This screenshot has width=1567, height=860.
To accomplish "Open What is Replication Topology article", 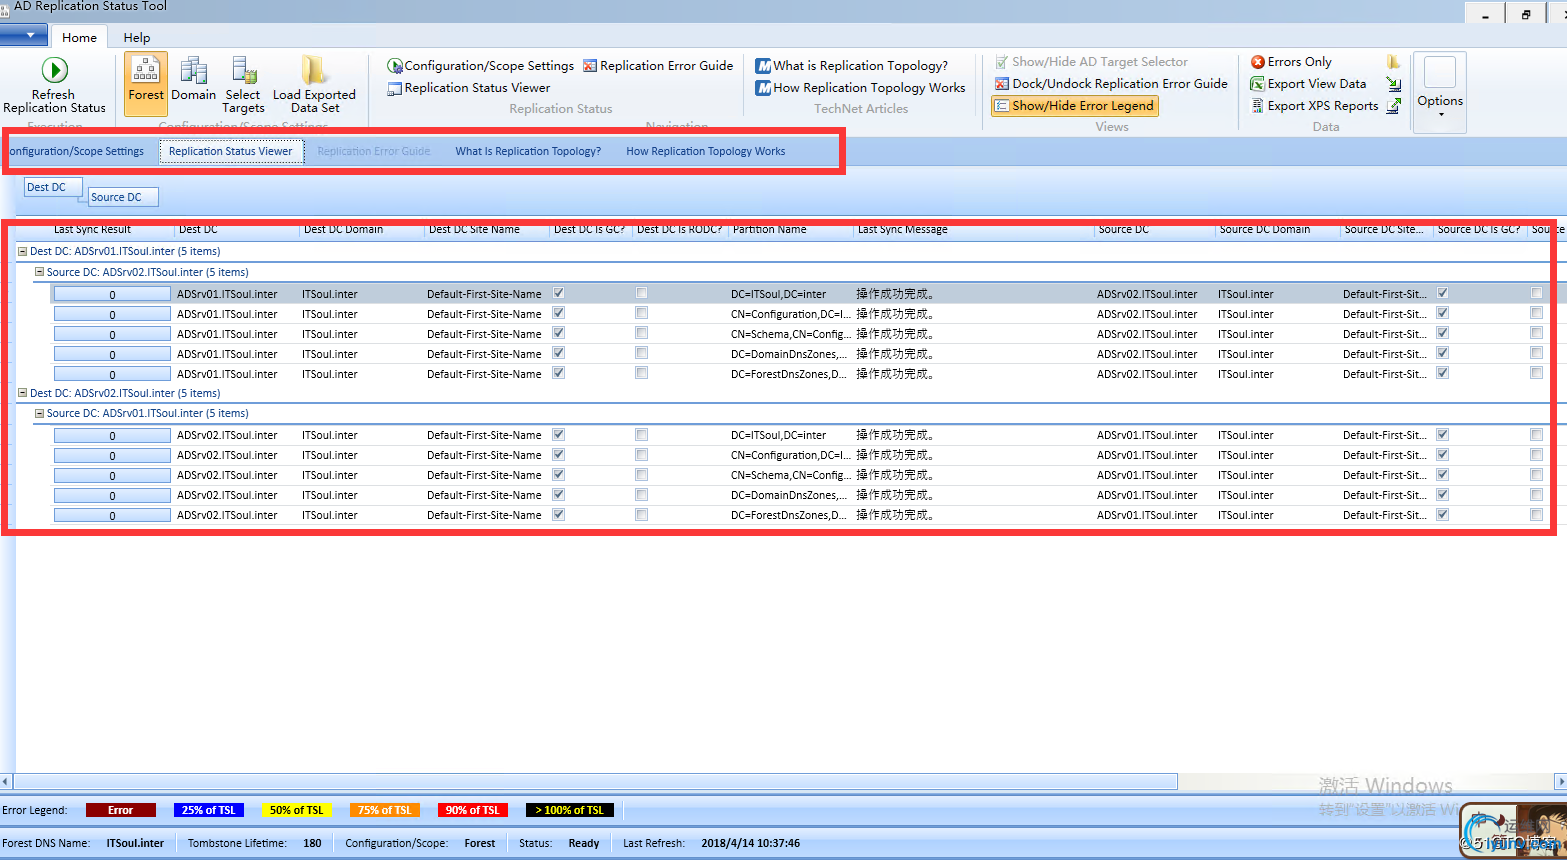I will tap(852, 66).
